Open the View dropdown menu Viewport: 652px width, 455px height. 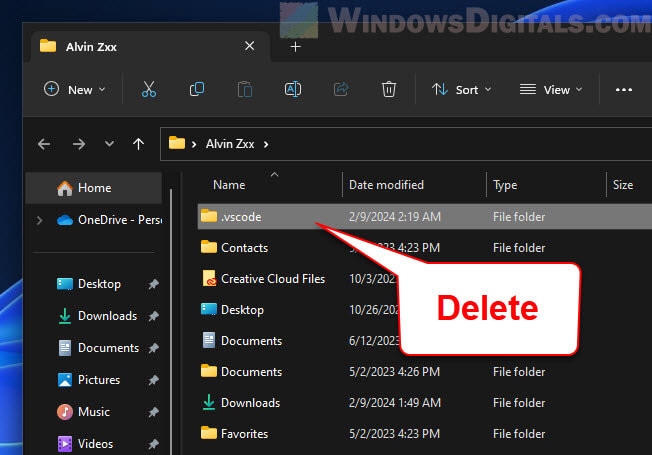tap(551, 89)
